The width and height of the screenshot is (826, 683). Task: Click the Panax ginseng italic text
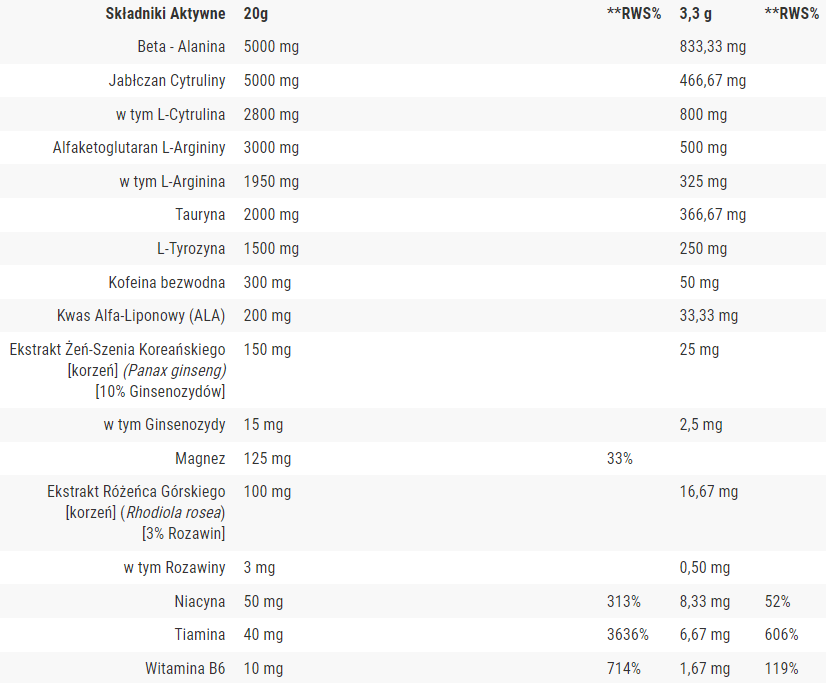pos(174,371)
